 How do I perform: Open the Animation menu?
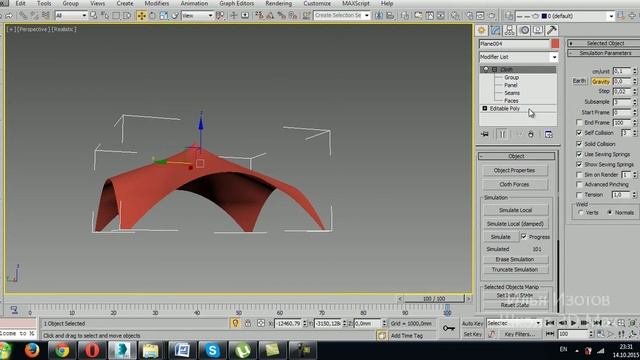click(194, 3)
